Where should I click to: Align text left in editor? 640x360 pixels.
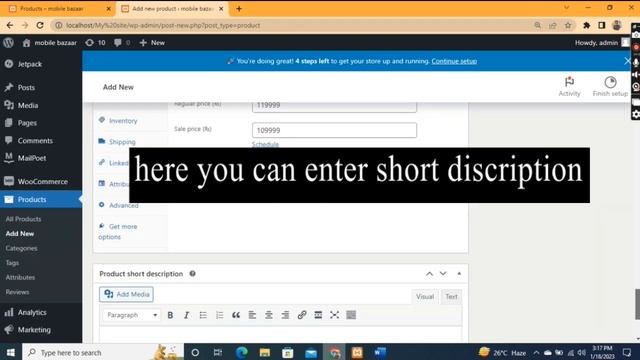tap(252, 315)
